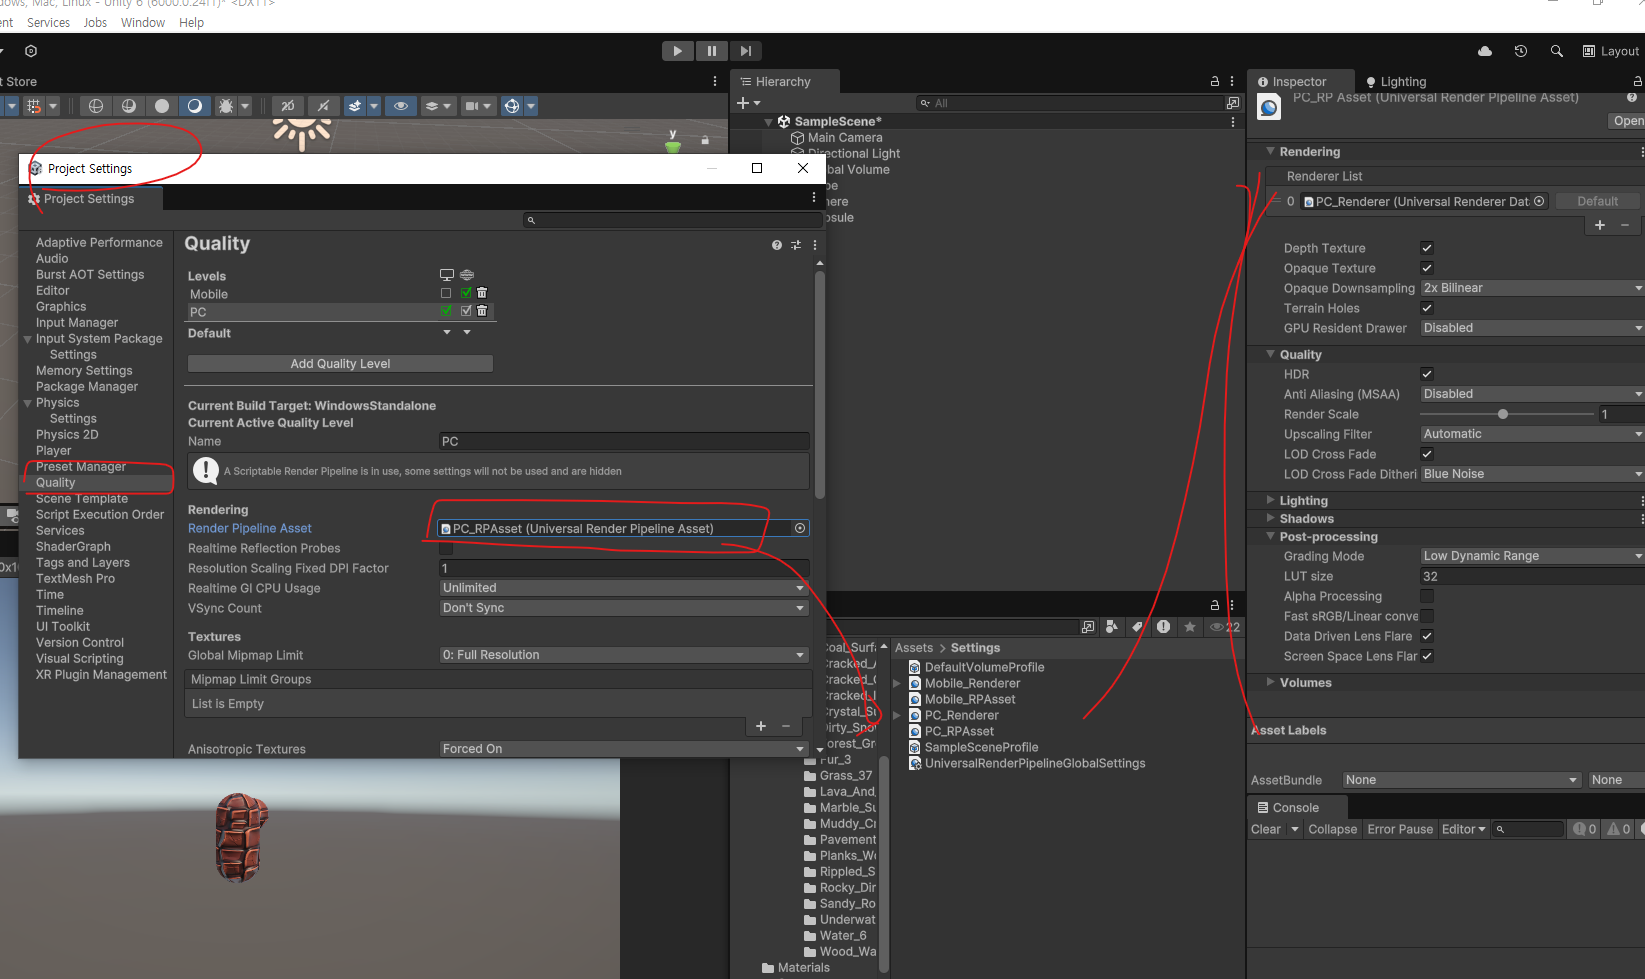Click the Add Quality Level button

tap(340, 364)
